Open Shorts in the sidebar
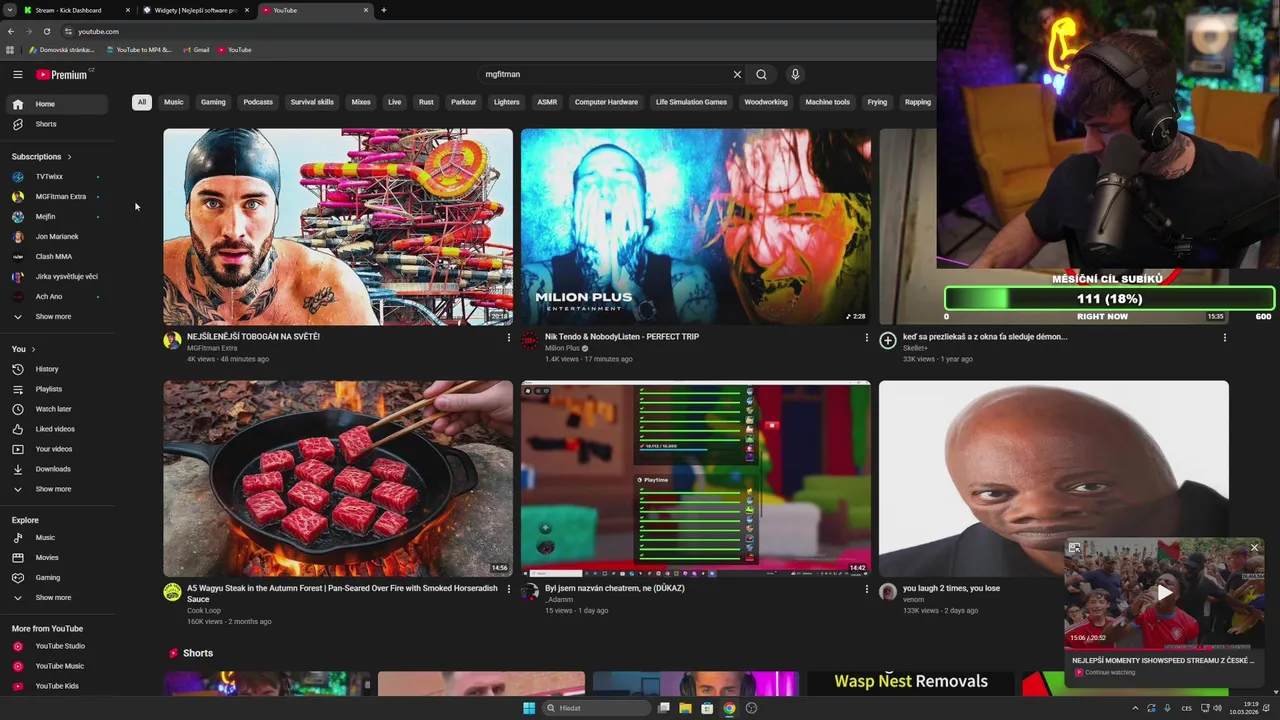Image resolution: width=1280 pixels, height=720 pixels. [x=57, y=124]
